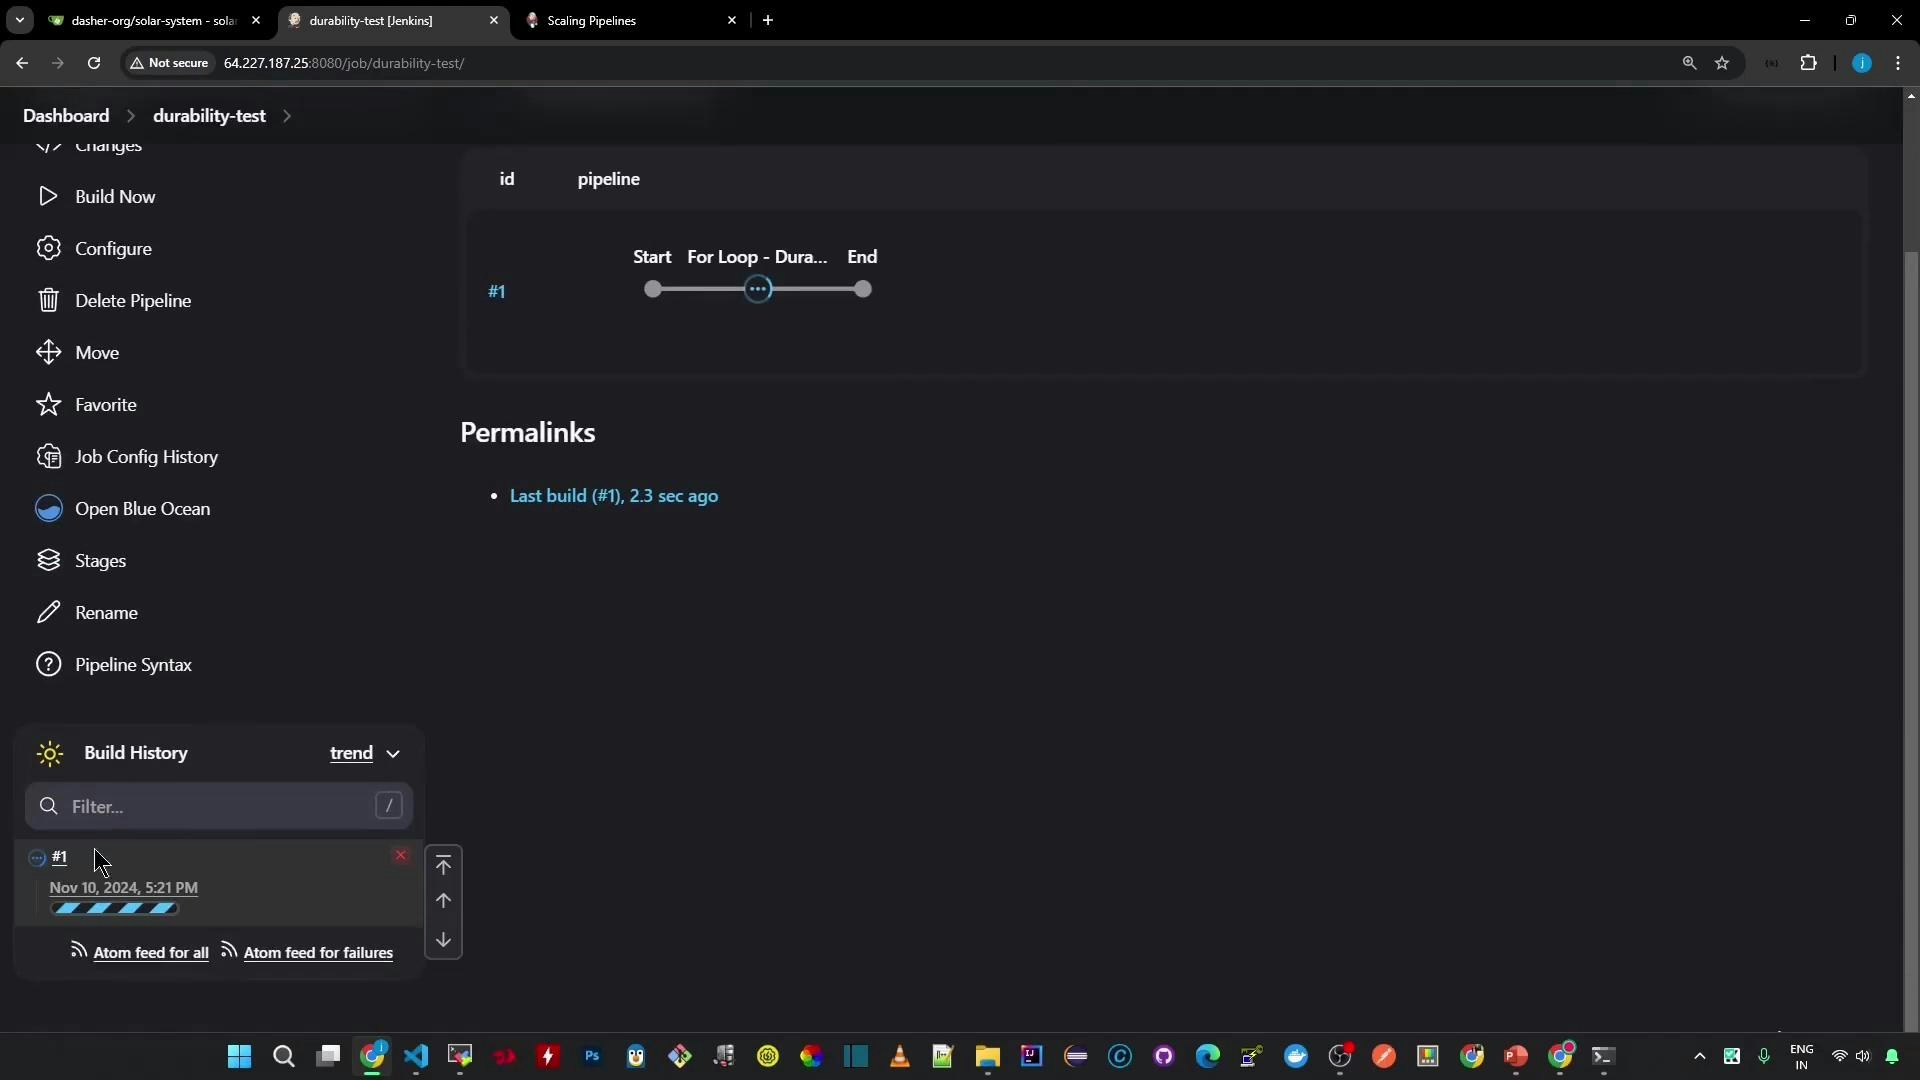Click the Move arrows icon
Viewport: 1920px width, 1080px height.
click(x=48, y=352)
